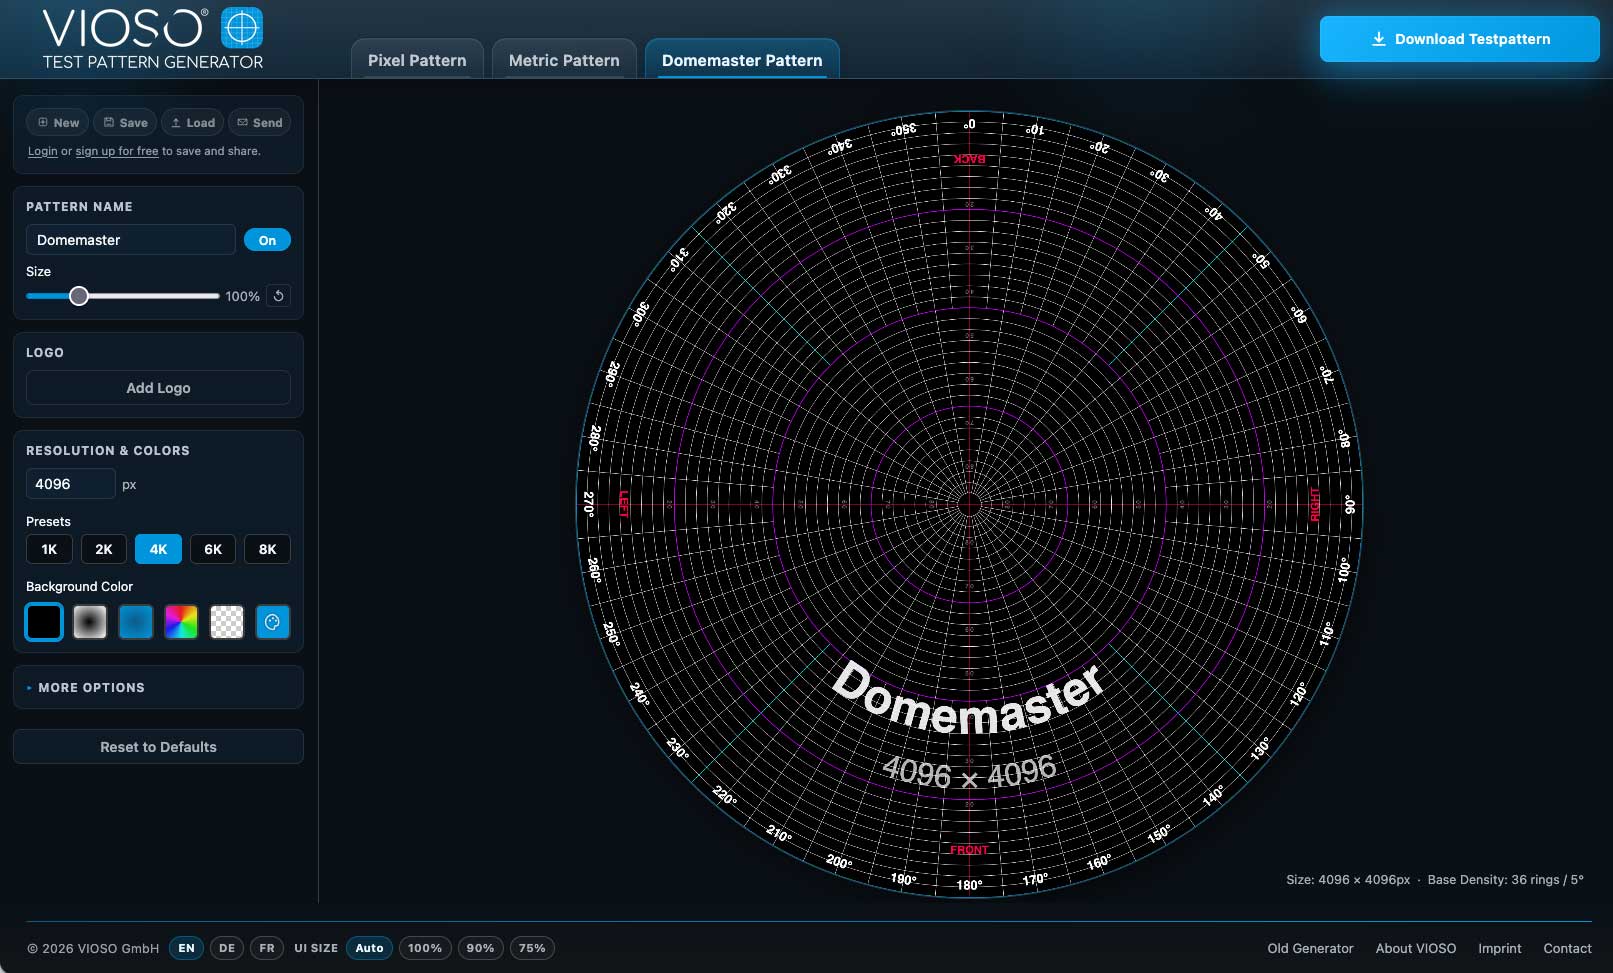Choose the rainbow gradient background swatch
The image size is (1613, 973).
coord(181,622)
